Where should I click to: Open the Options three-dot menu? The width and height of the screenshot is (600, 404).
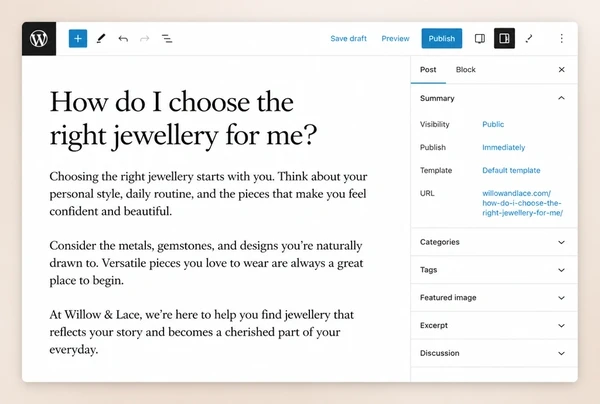pyautogui.click(x=561, y=38)
